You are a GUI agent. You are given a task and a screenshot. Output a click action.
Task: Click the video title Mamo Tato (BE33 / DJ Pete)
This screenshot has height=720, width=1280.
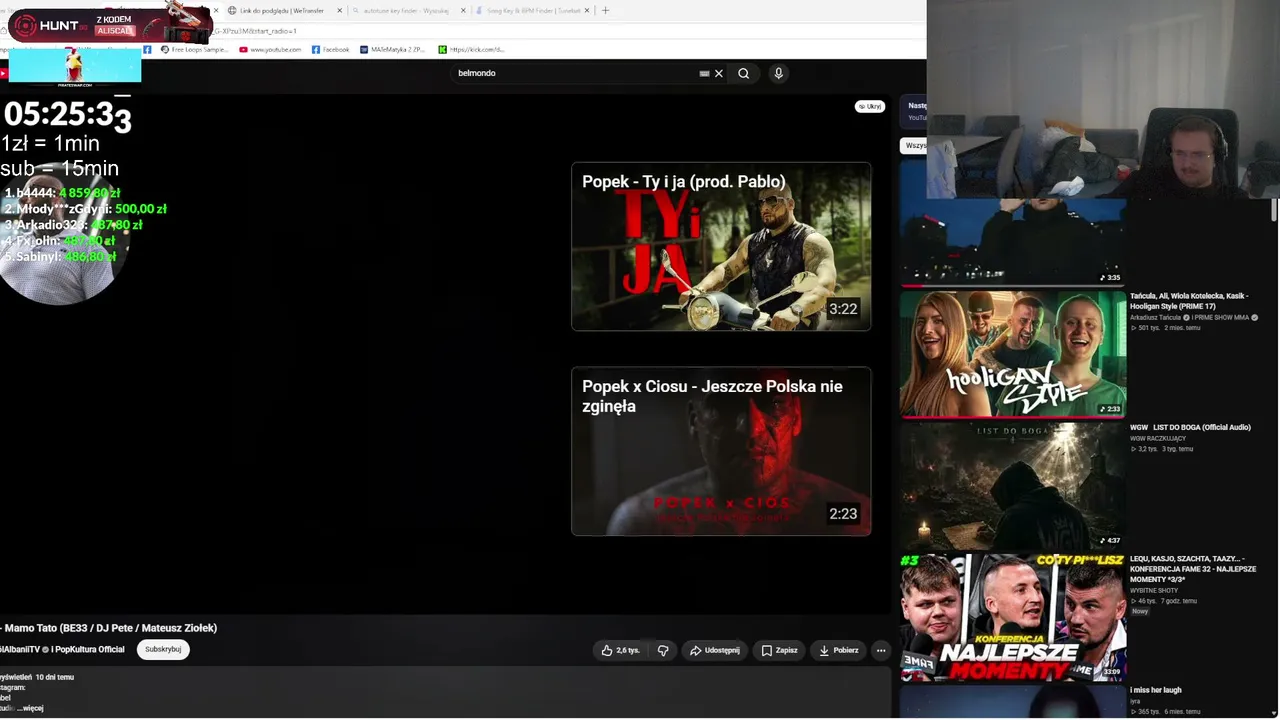[111, 628]
